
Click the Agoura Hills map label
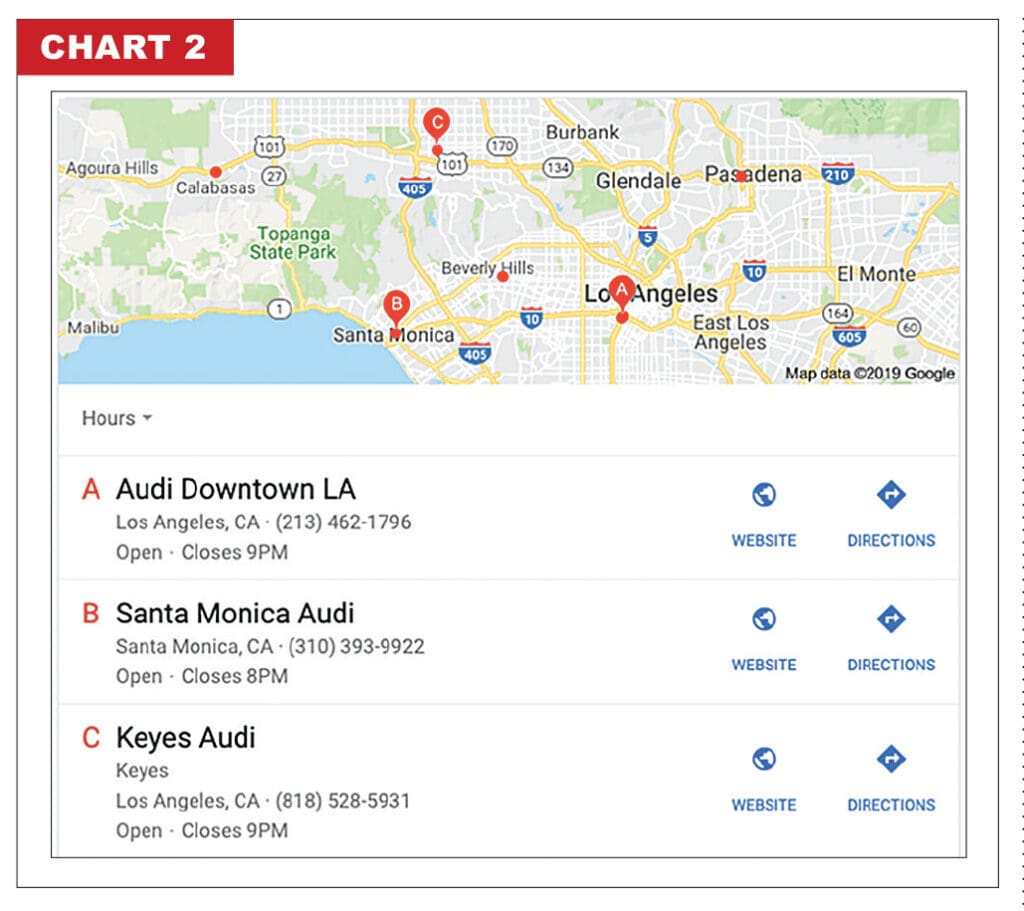coord(112,168)
